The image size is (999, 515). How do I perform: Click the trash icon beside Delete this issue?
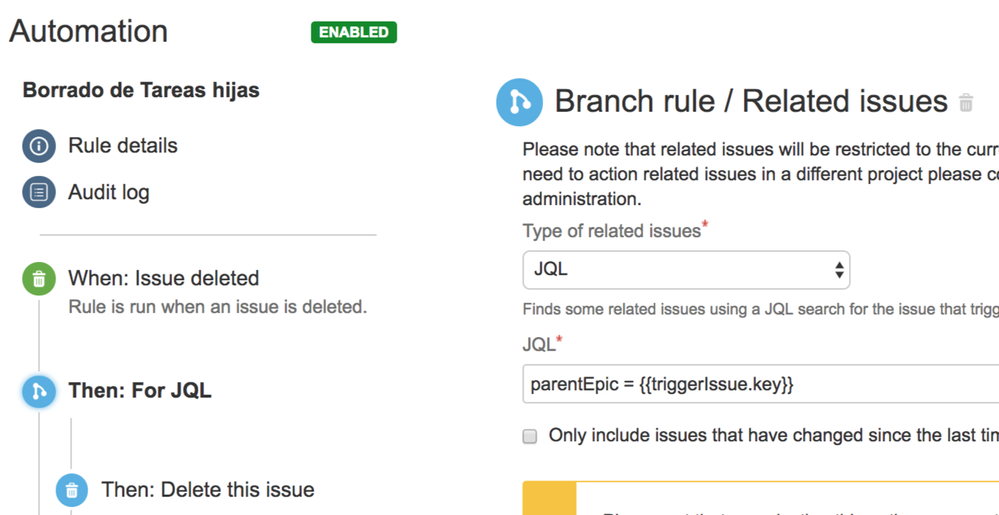[72, 490]
